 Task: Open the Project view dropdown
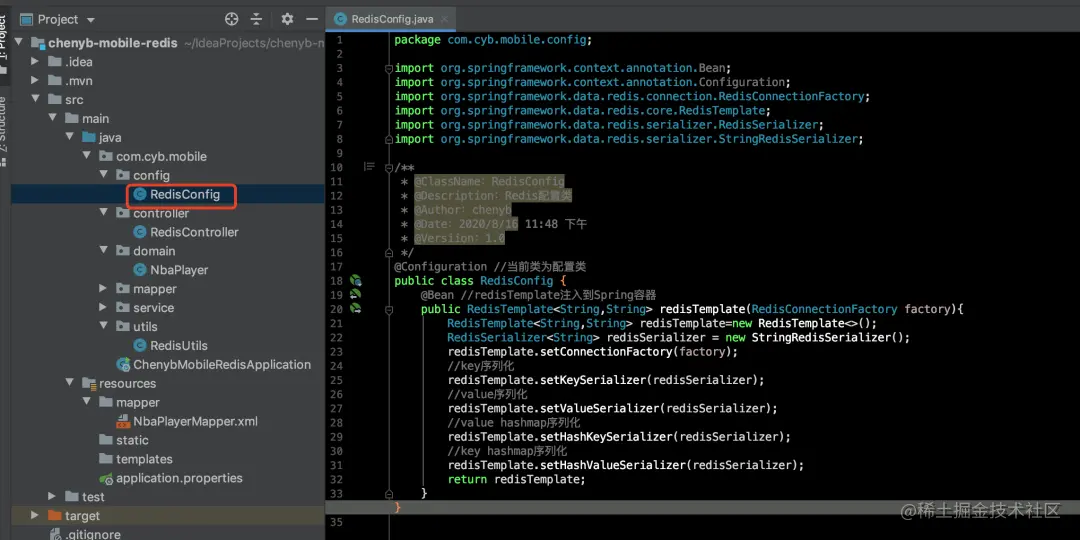pyautogui.click(x=91, y=20)
